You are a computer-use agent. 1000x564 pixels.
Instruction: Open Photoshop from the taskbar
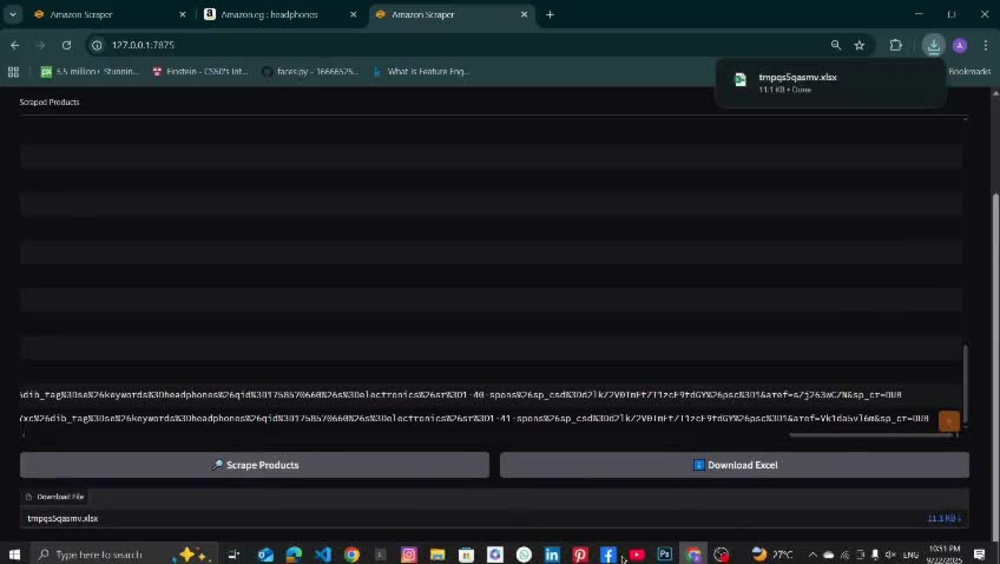[665, 554]
